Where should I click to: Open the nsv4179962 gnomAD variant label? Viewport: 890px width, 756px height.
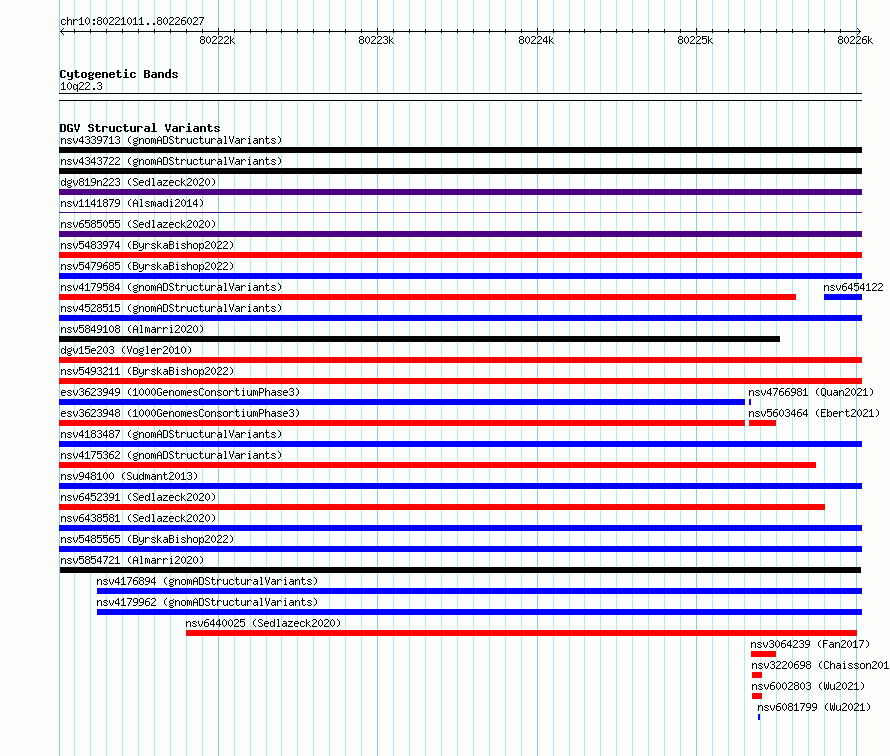click(207, 602)
